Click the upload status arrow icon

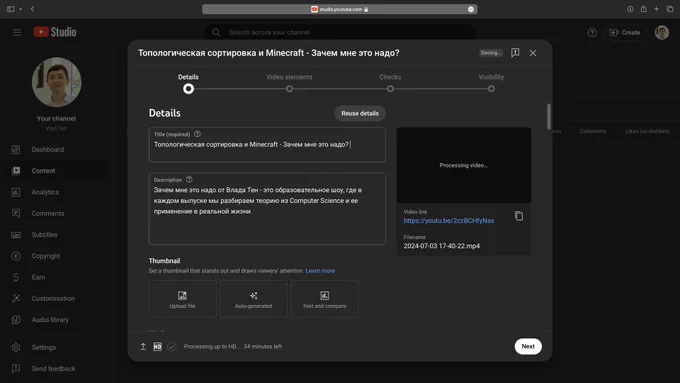143,347
